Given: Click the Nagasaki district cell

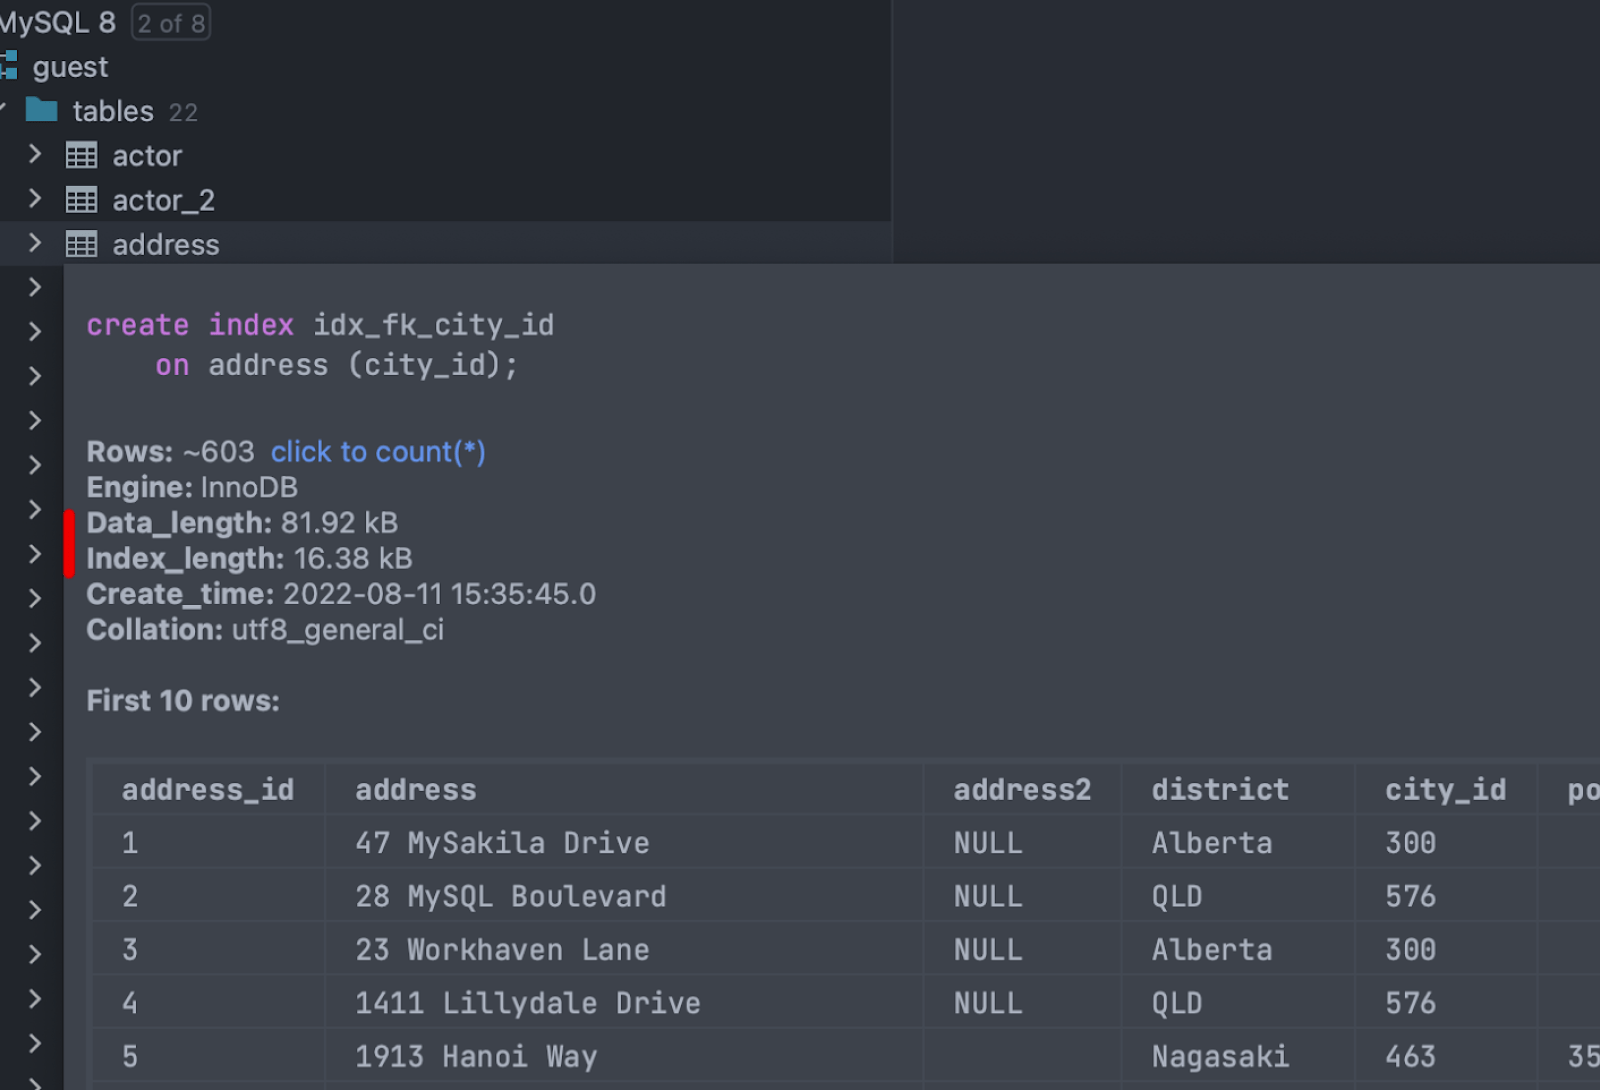Looking at the screenshot, I should click(1219, 1057).
